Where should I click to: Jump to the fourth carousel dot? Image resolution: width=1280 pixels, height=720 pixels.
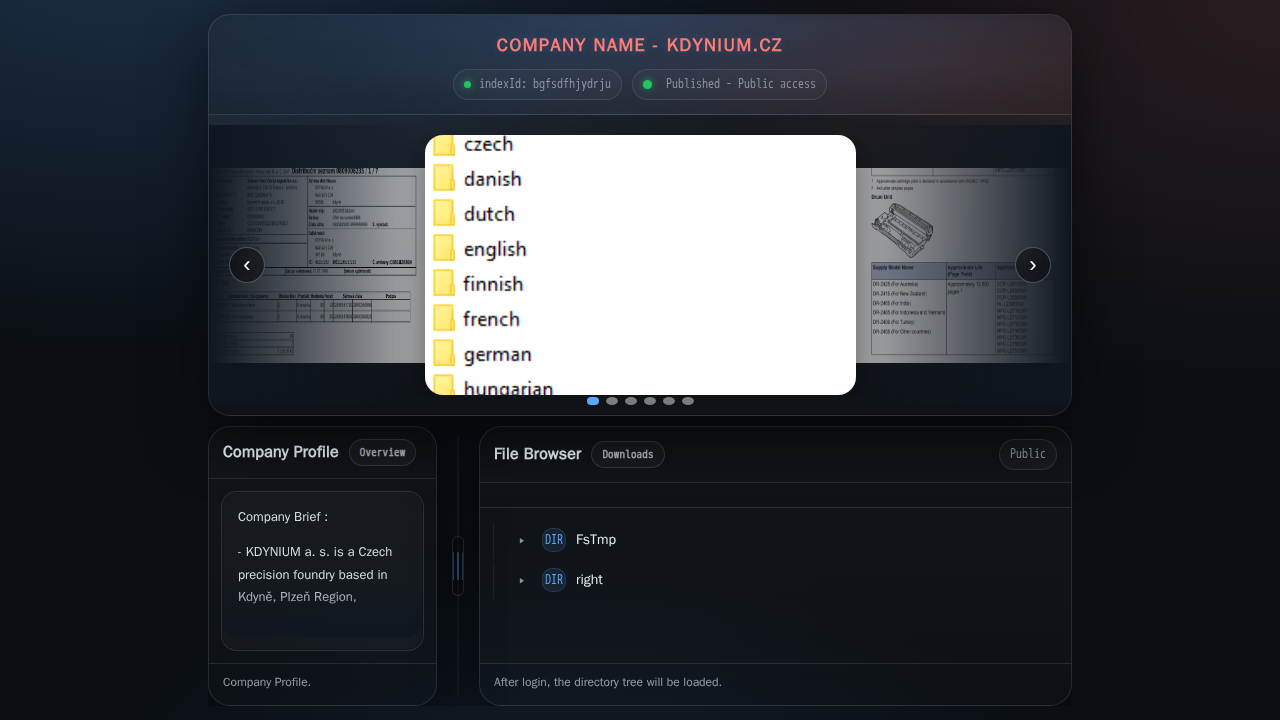click(650, 401)
